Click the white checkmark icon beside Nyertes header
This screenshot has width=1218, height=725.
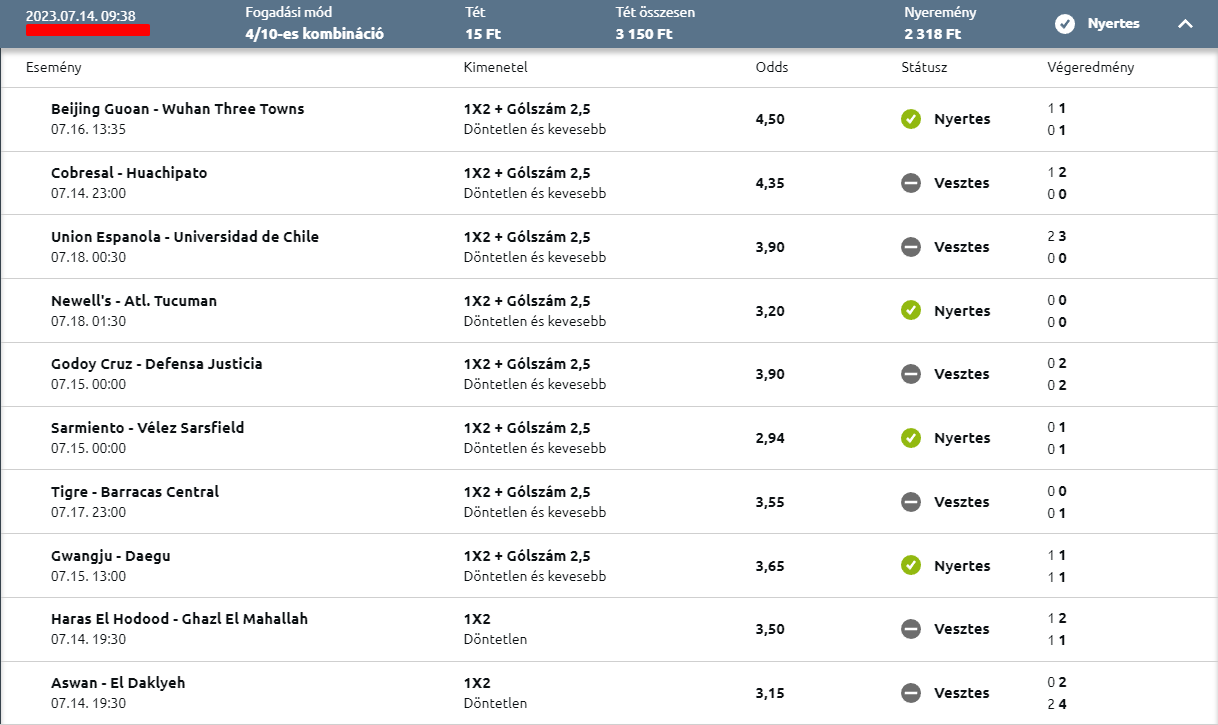[x=1065, y=24]
